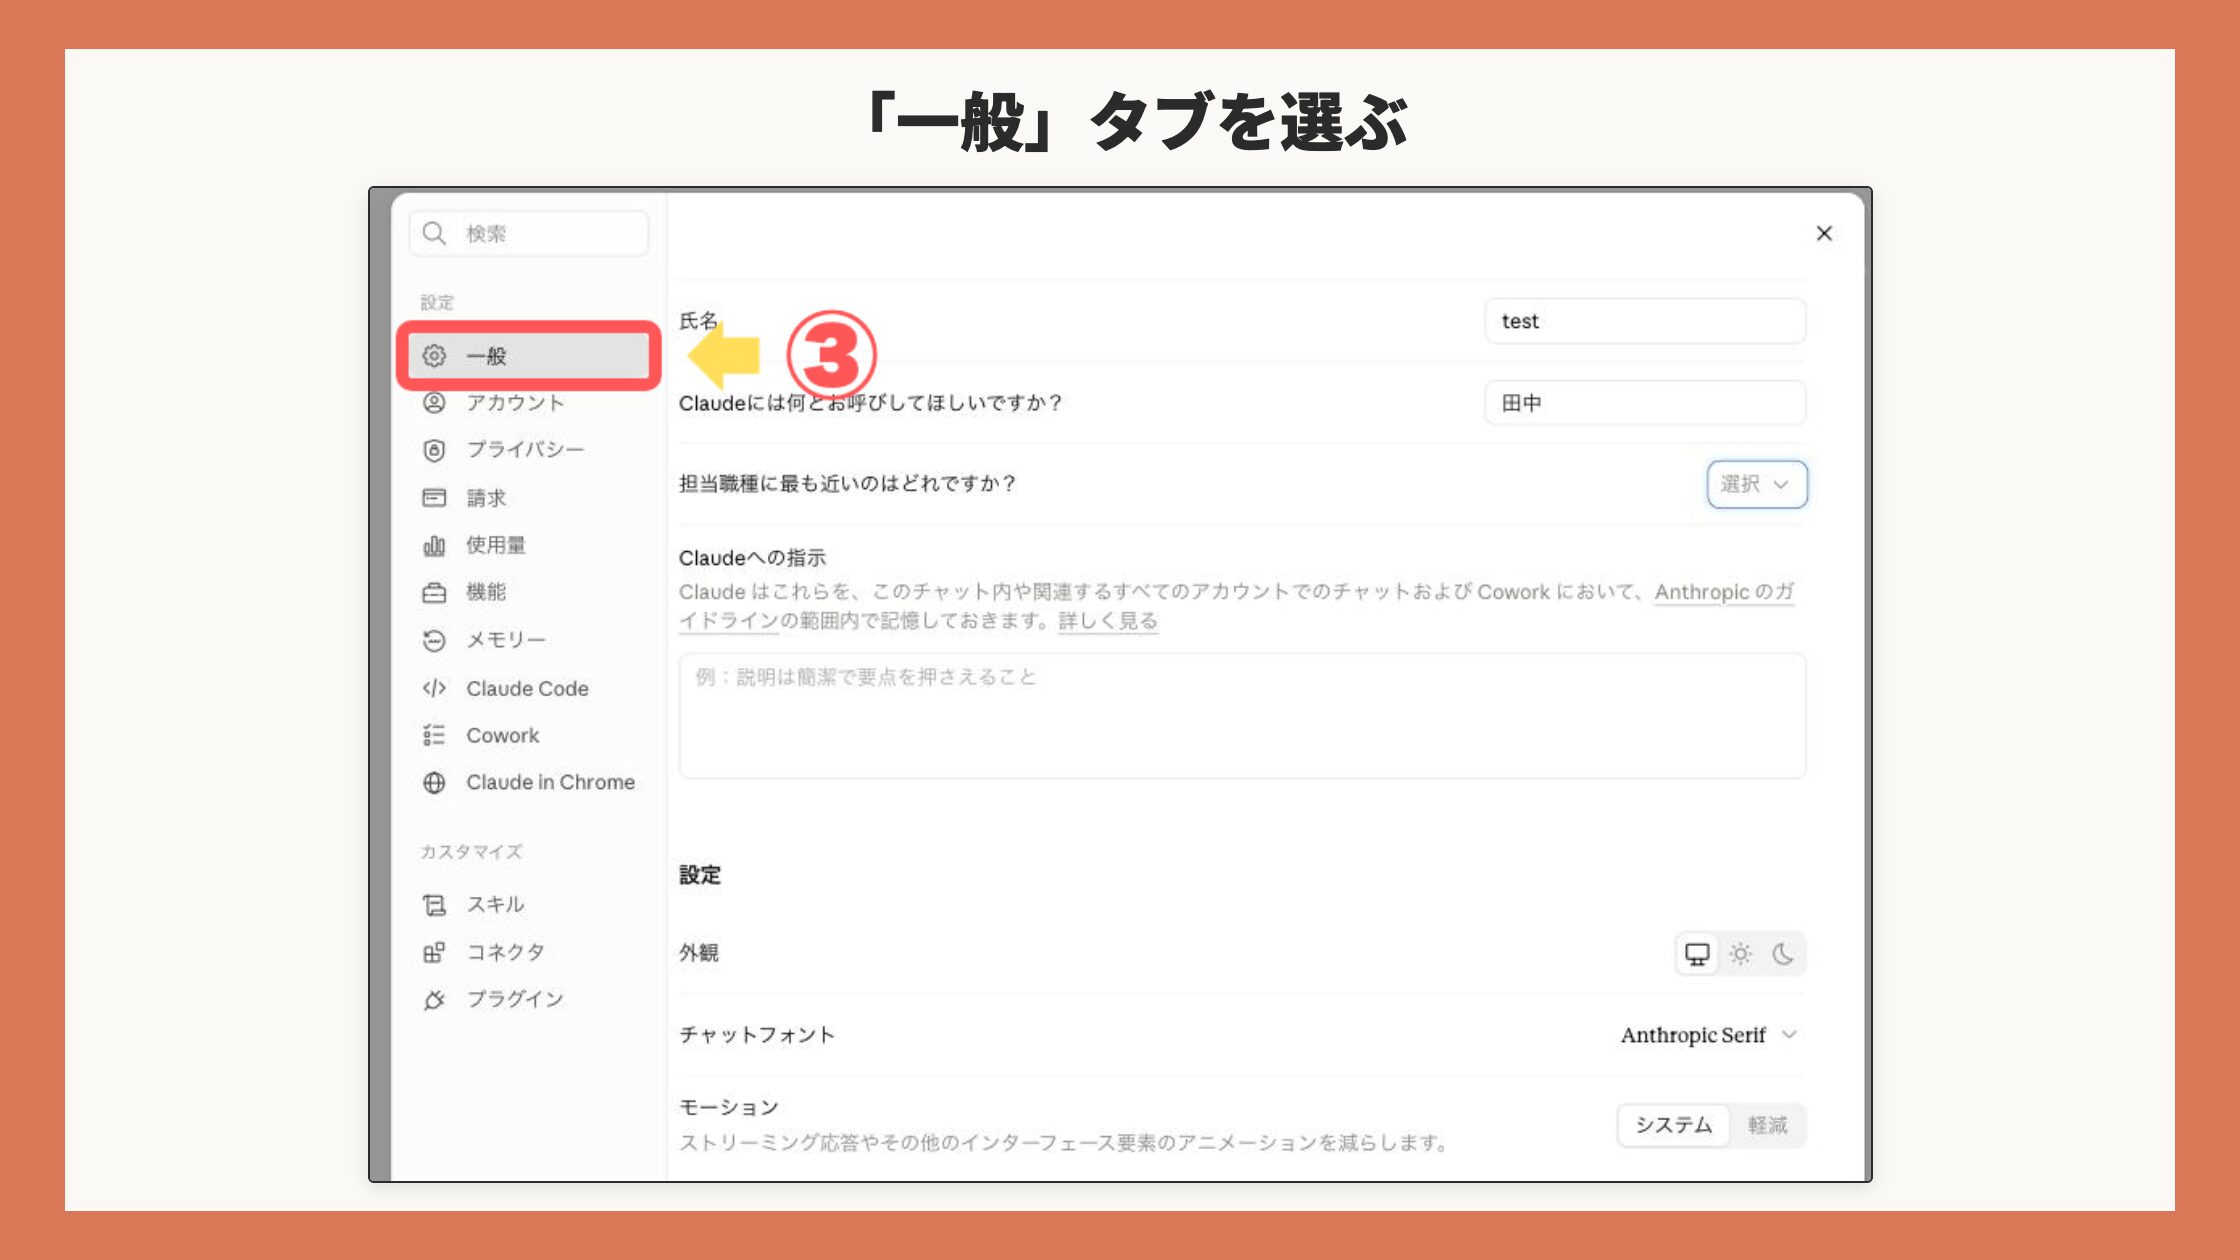Open the プラグイン customization tab

[x=529, y=999]
